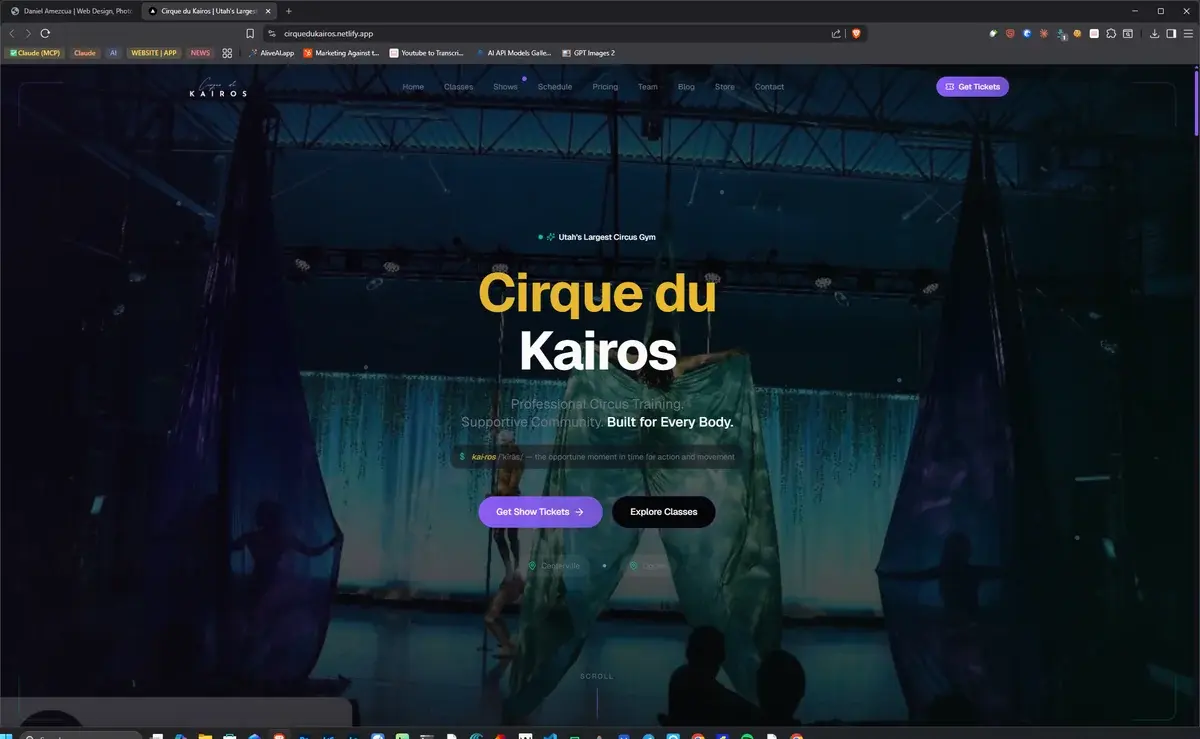Click the orange asterisk Claude extension icon
The image size is (1200, 739).
[x=1044, y=33]
